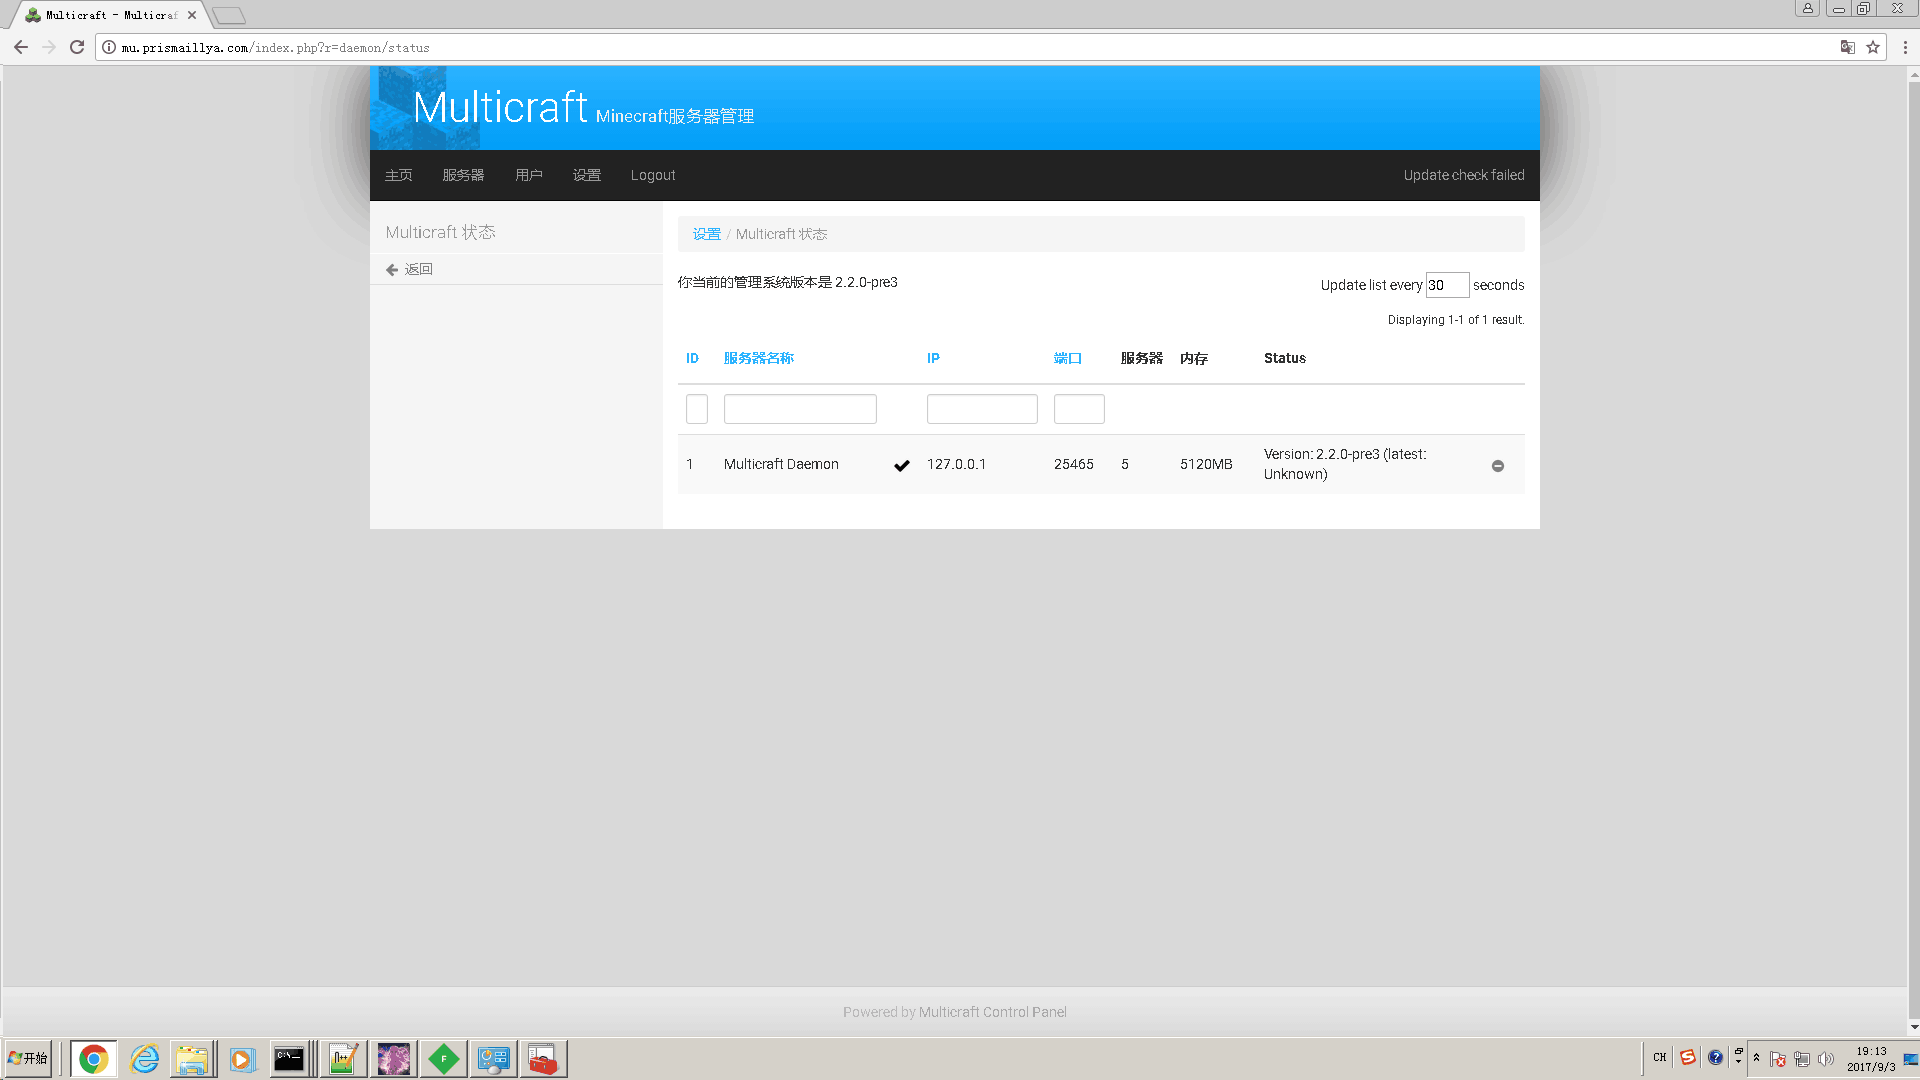
Task: Click the 设置 breadcrumb link
Action: click(x=706, y=234)
